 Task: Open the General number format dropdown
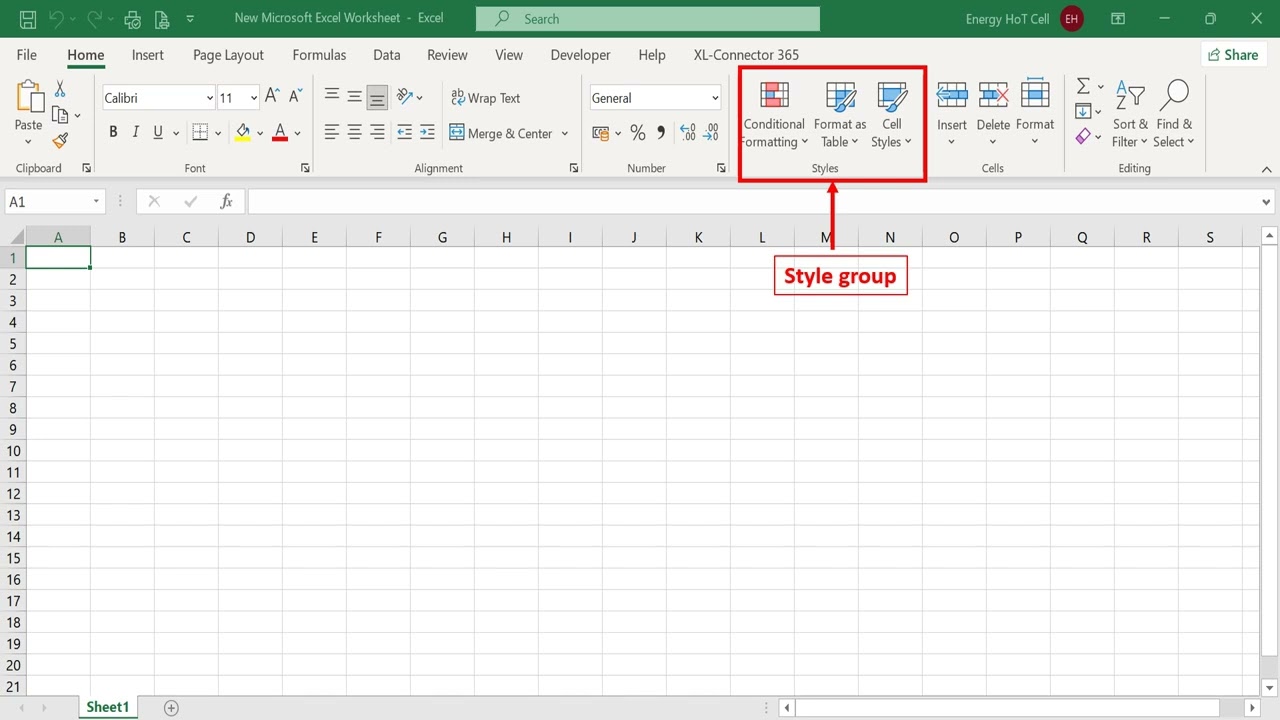(x=714, y=98)
